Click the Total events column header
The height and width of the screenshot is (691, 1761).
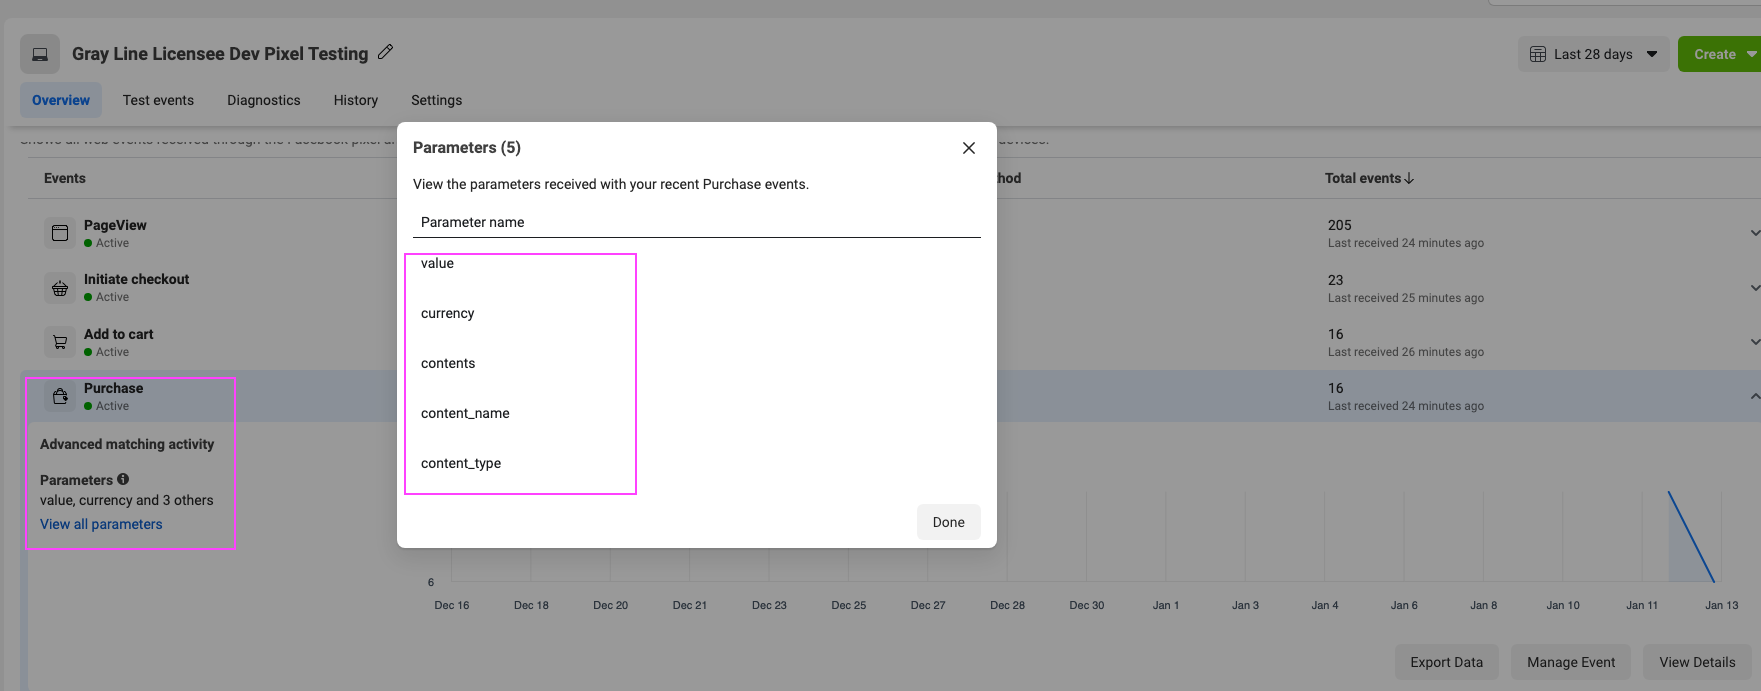click(1362, 178)
